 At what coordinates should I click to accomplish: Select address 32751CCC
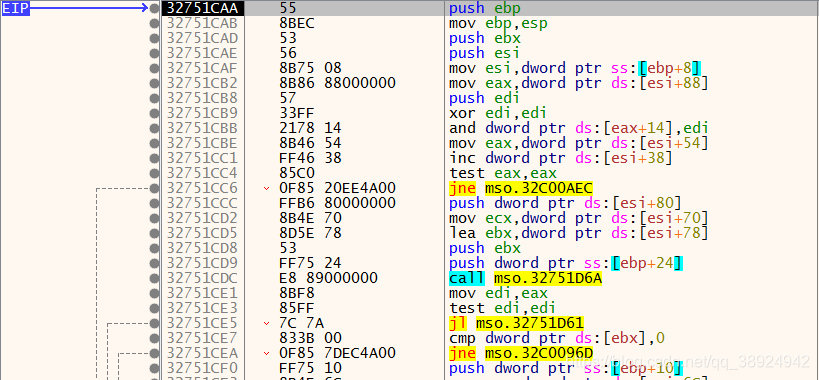pyautogui.click(x=202, y=204)
